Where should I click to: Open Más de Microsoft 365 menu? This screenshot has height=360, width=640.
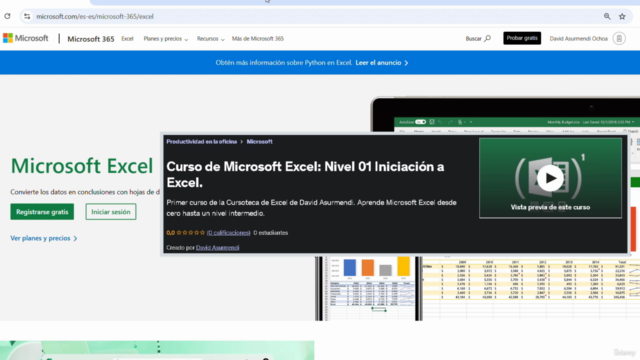tap(258, 38)
